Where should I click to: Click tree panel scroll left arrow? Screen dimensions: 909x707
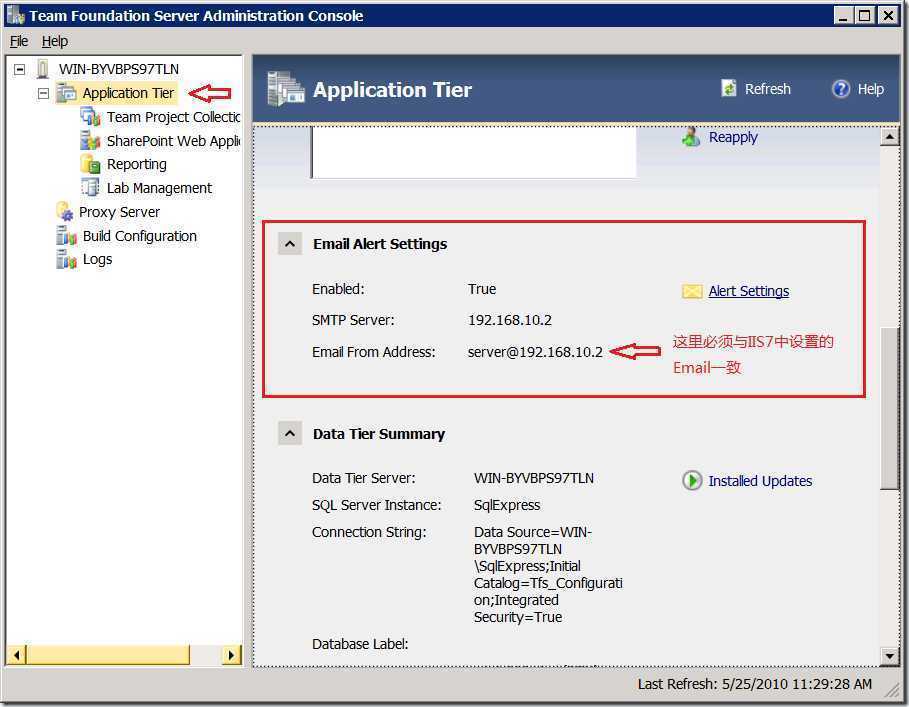point(16,655)
